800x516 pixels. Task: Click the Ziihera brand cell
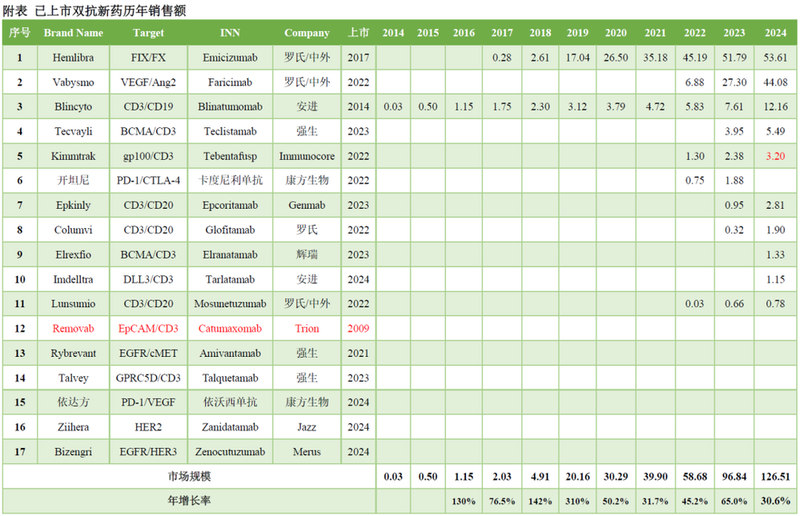click(x=73, y=427)
